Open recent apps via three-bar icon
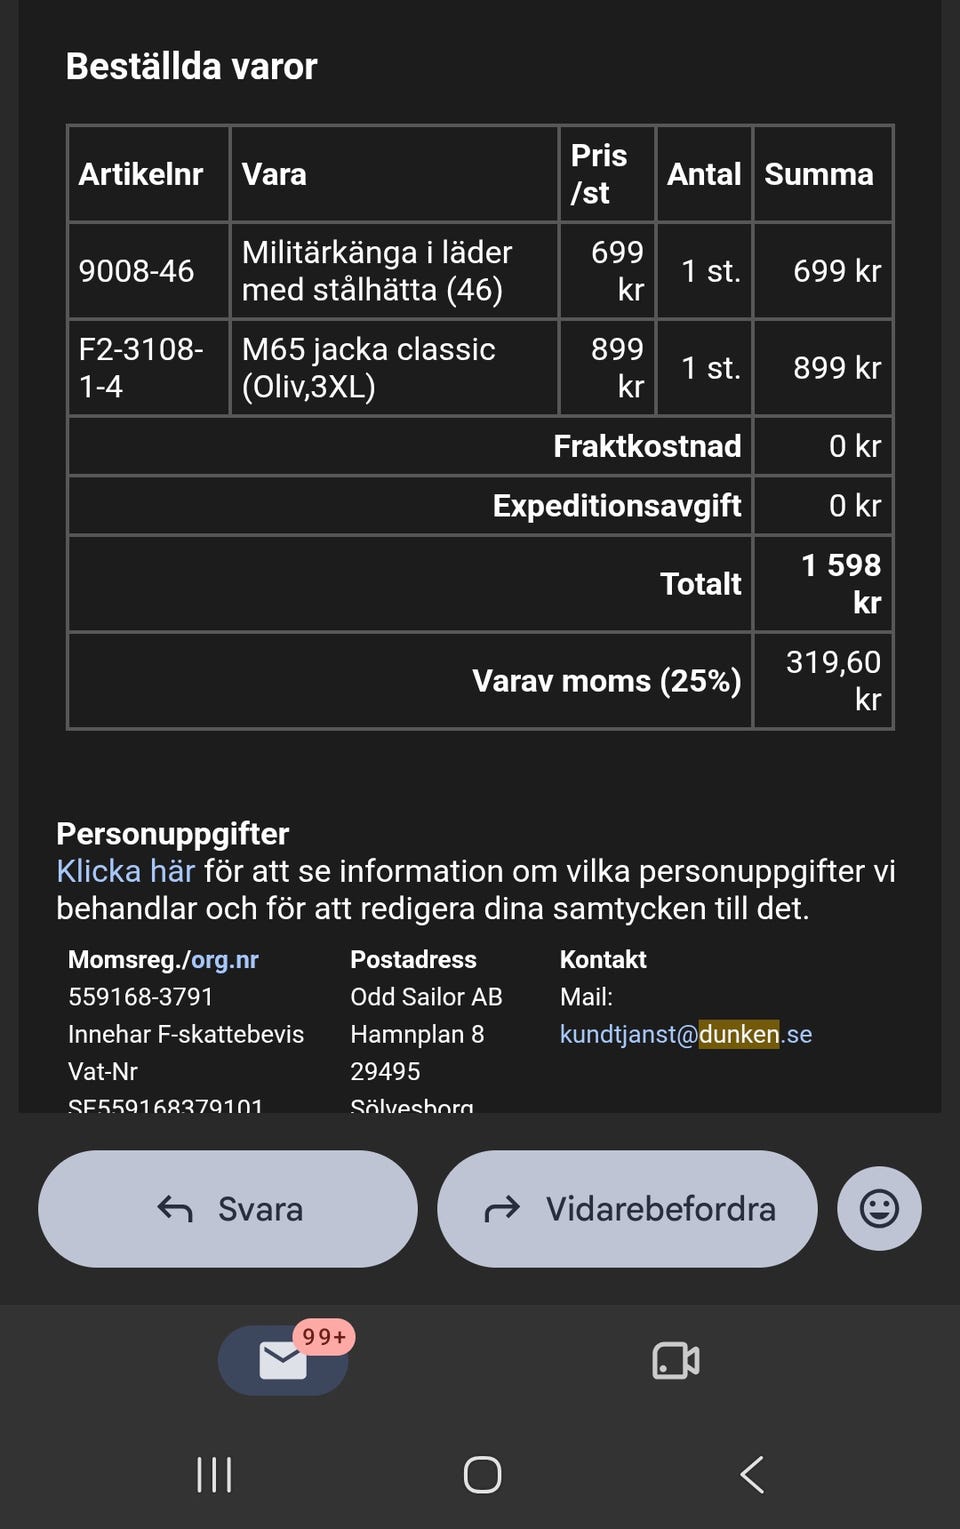This screenshot has height=1529, width=960. coord(214,1474)
